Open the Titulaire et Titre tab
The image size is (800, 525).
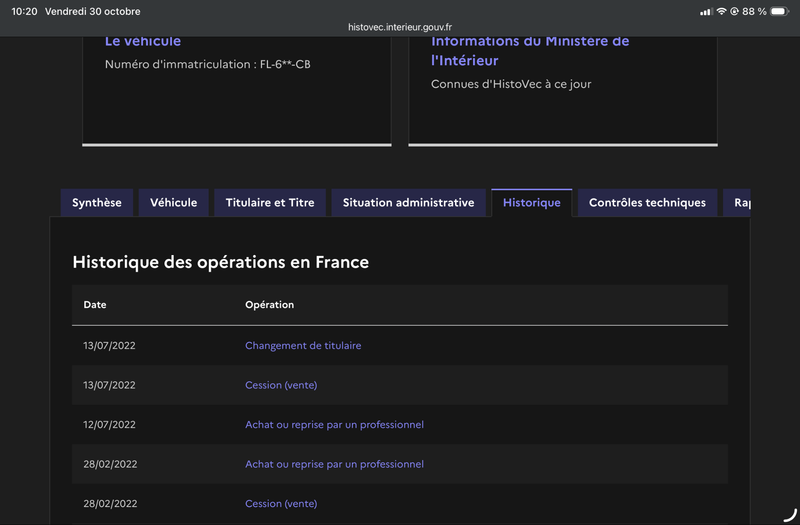(x=270, y=203)
